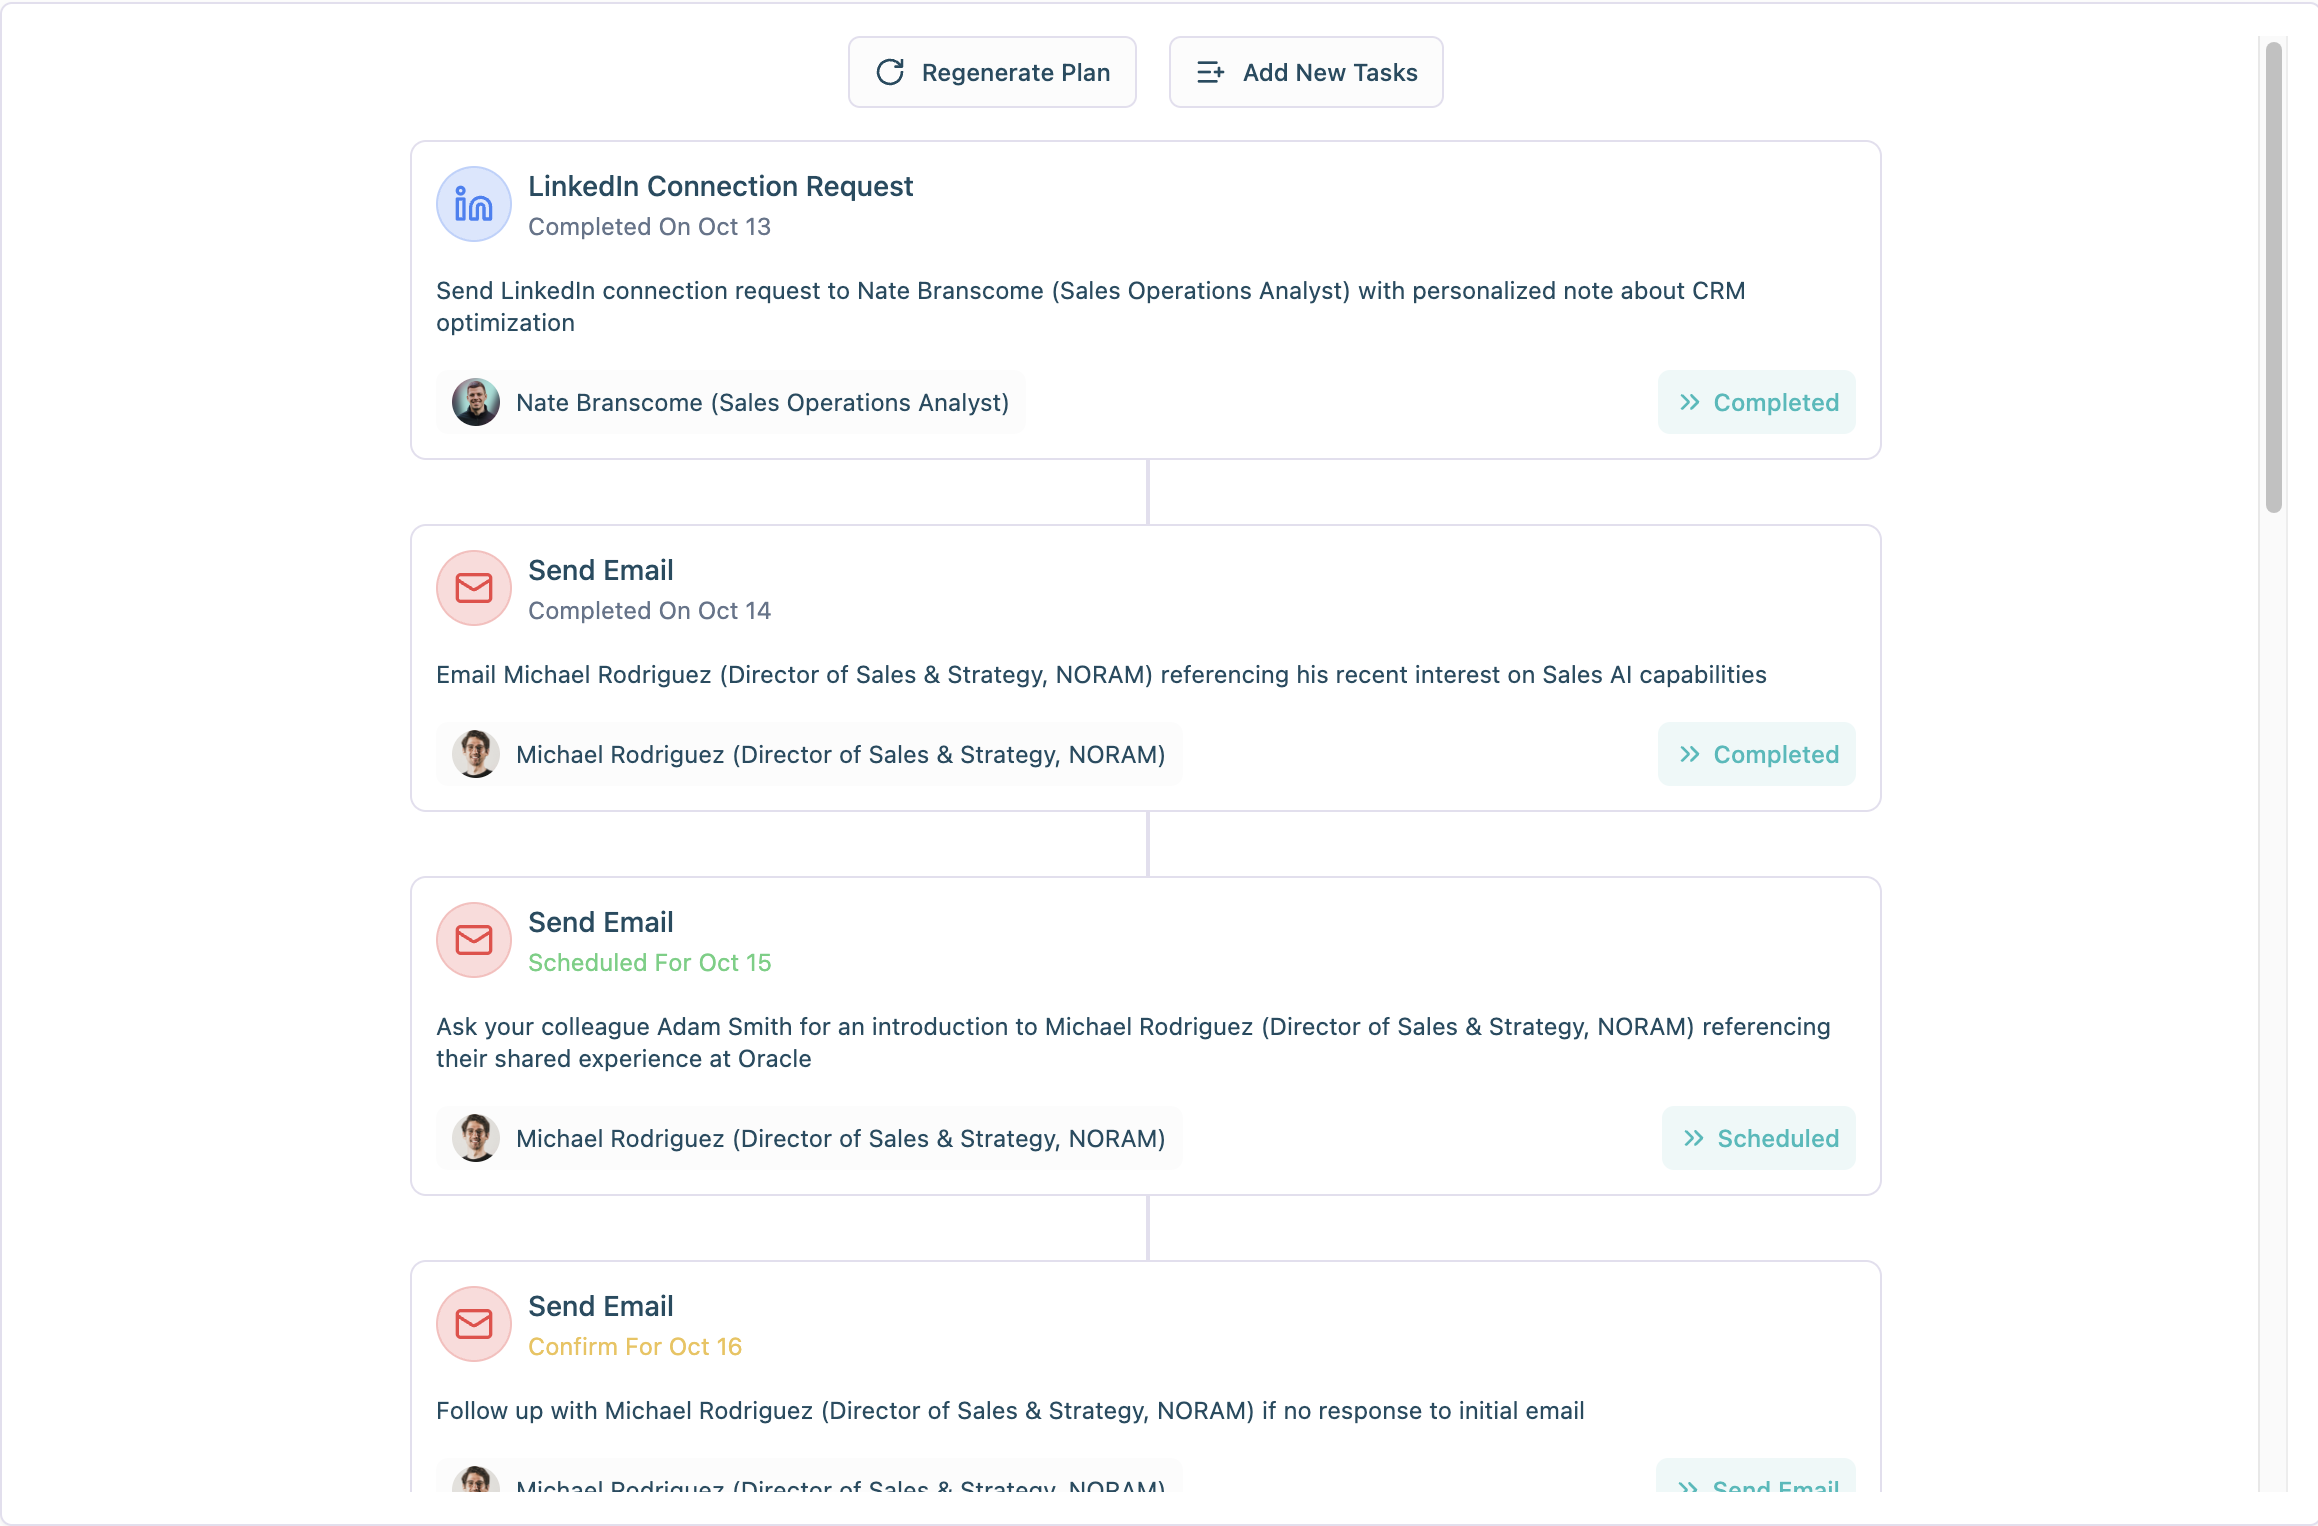Viewport: 2318px width, 1526px height.
Task: Click the LinkedIn icon on the first task
Action: tap(473, 204)
